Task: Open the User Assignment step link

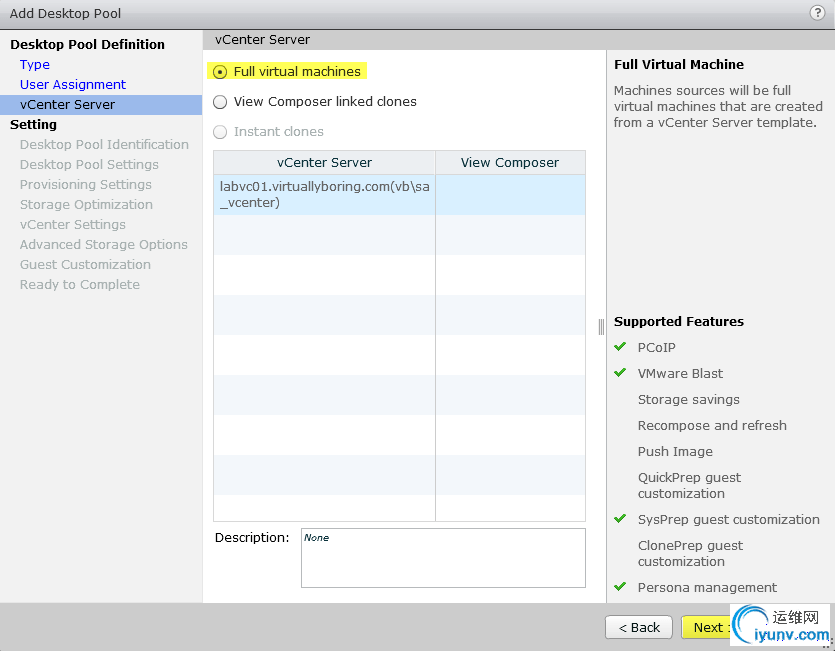Action: click(x=73, y=85)
